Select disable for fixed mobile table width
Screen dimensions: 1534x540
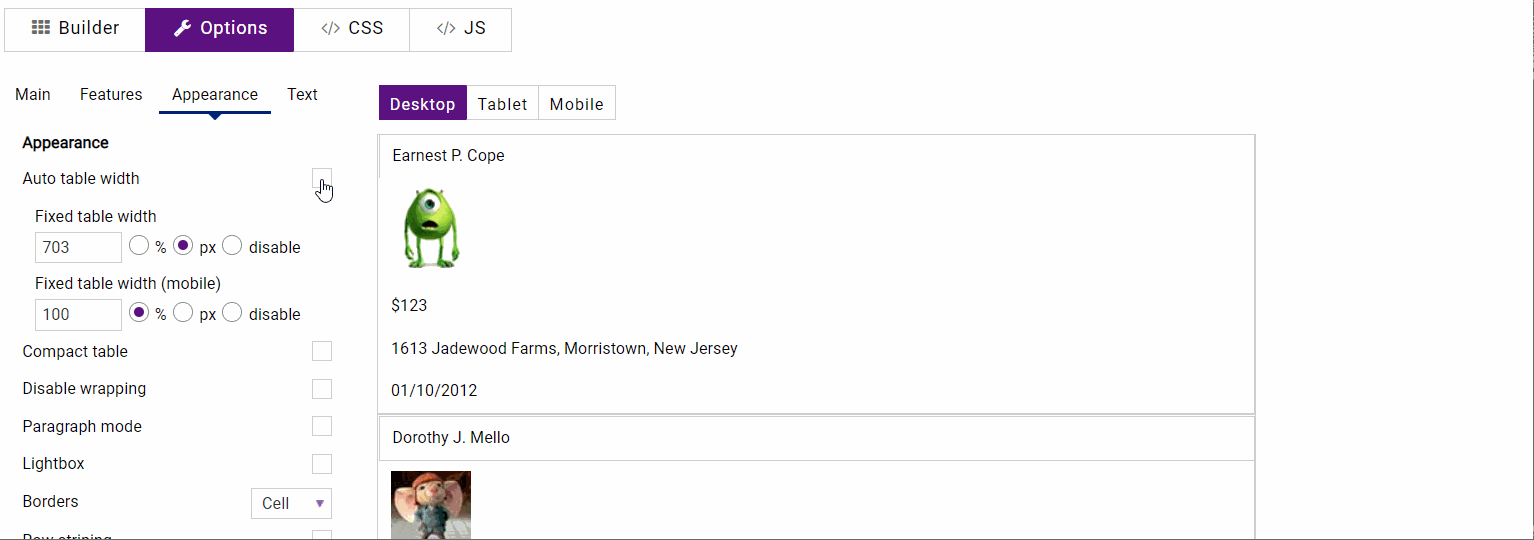coord(232,313)
